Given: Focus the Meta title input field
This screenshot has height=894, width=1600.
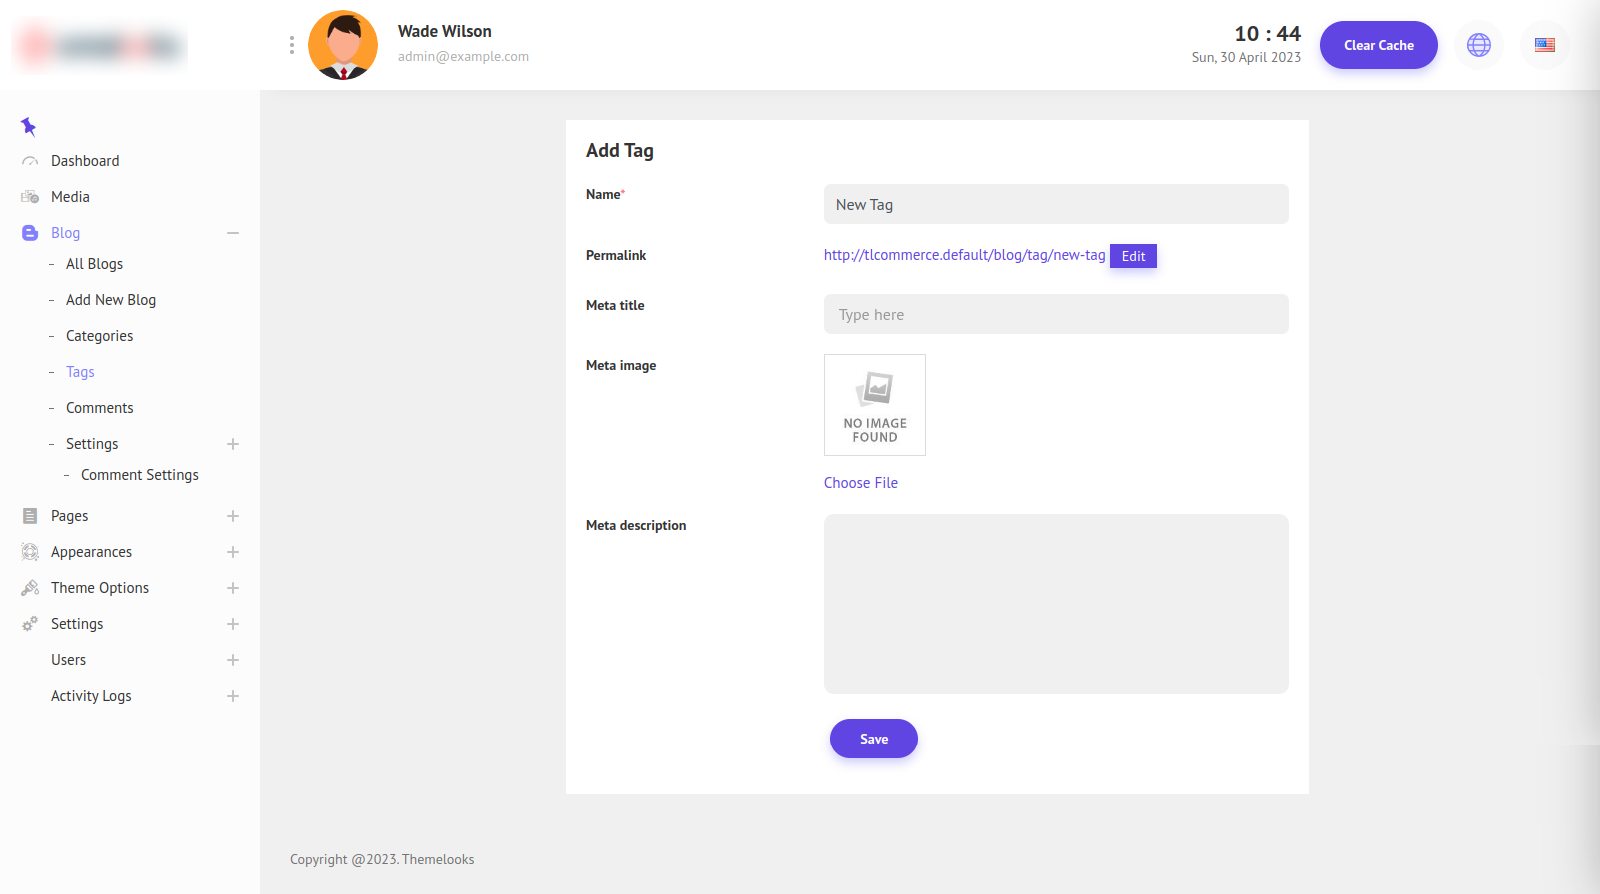Looking at the screenshot, I should (1055, 314).
